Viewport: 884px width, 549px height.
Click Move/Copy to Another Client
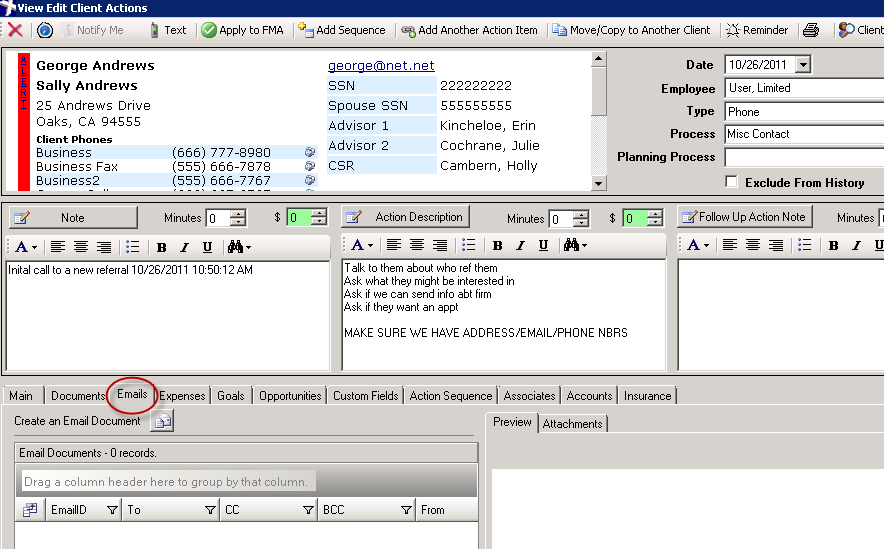[631, 30]
